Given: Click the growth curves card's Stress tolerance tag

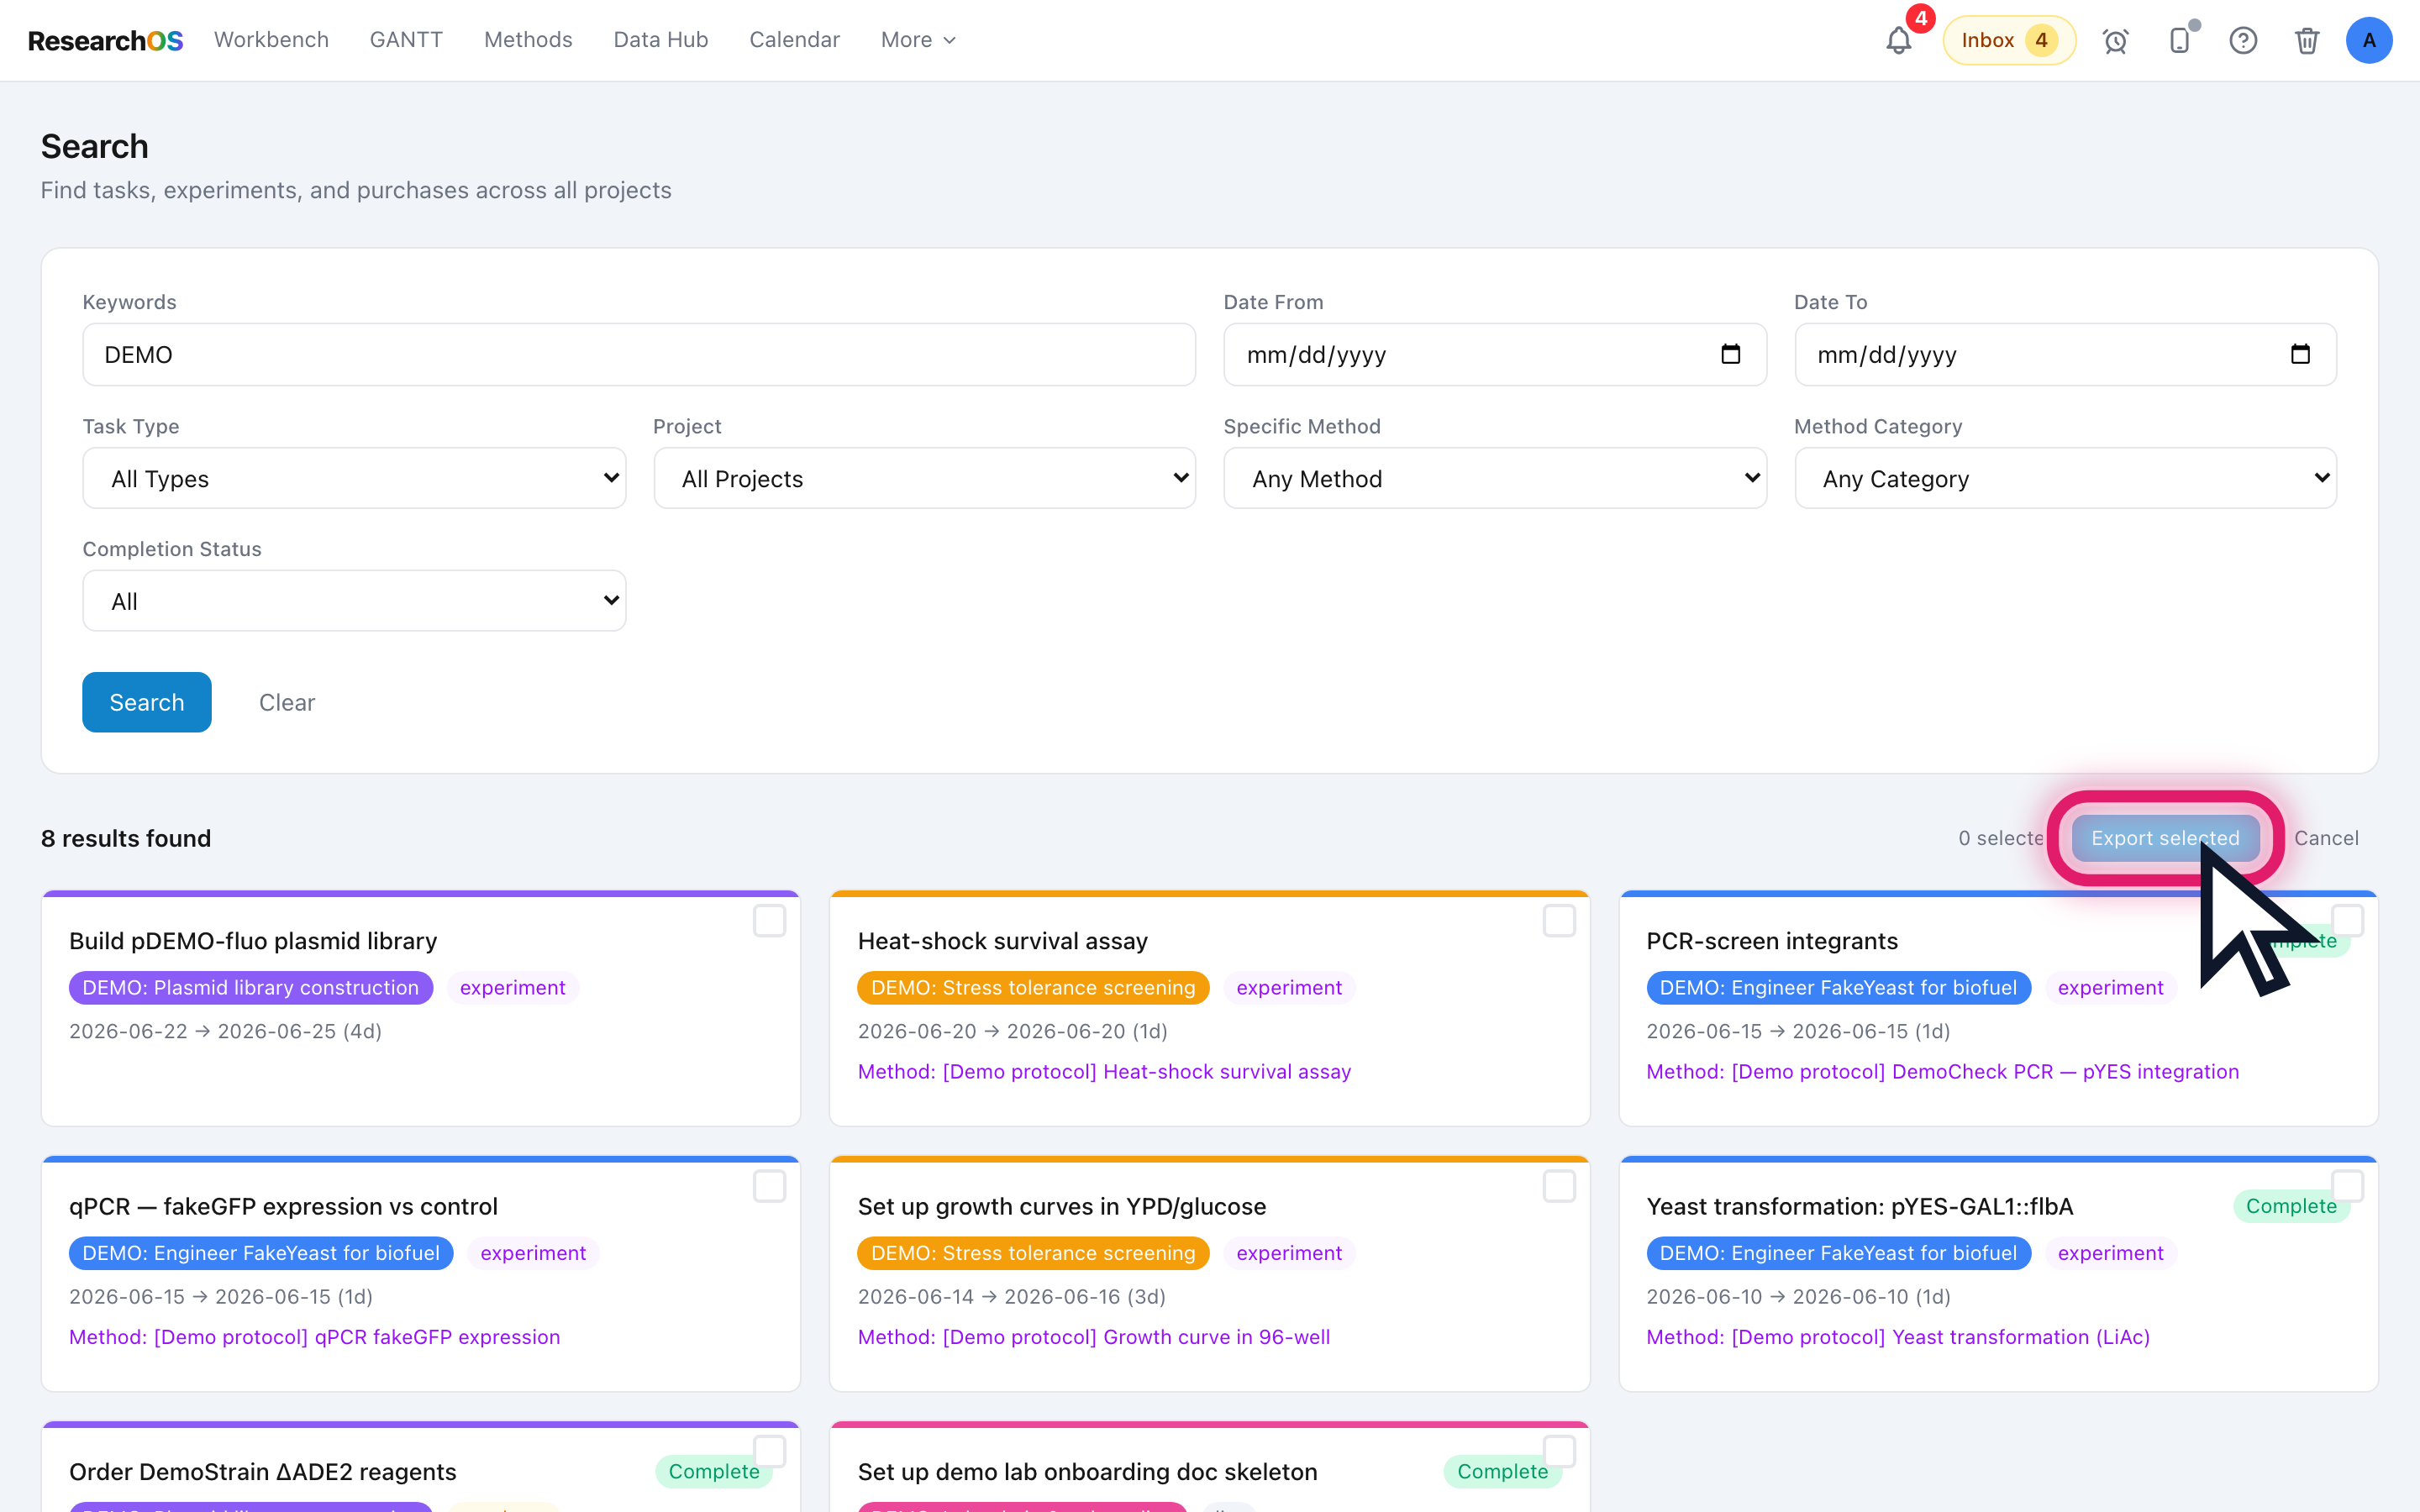Looking at the screenshot, I should 1033,1253.
